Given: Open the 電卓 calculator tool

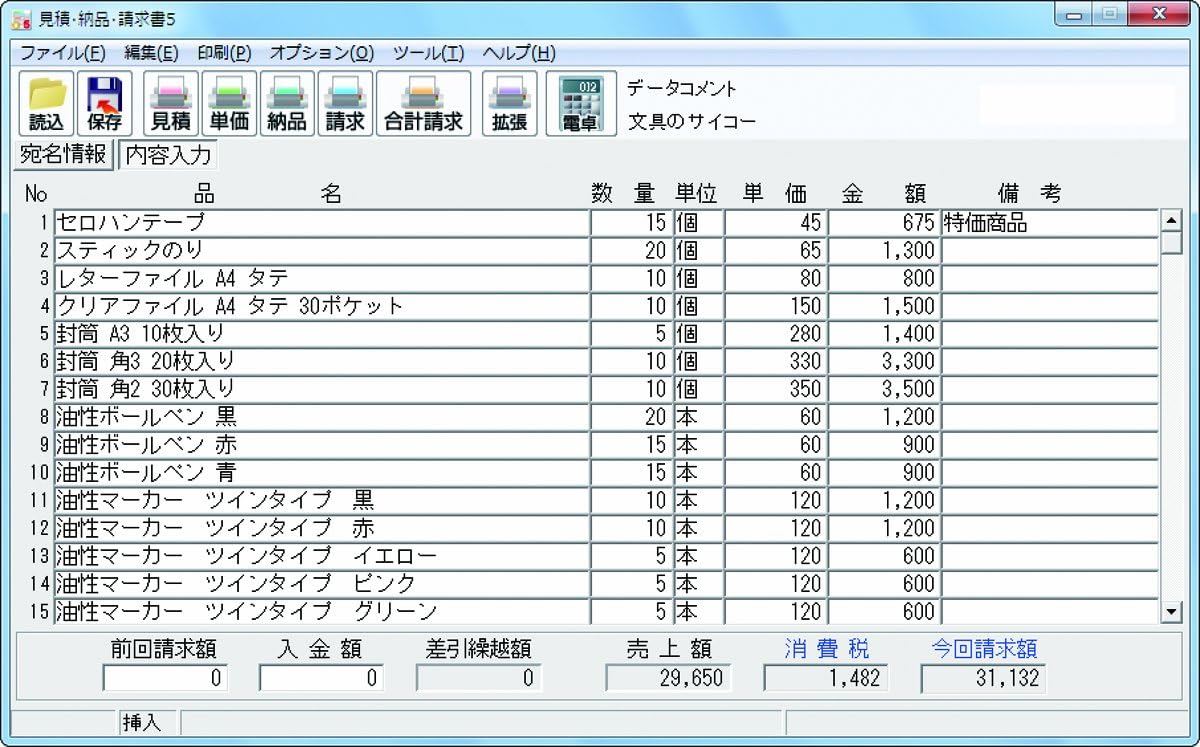Looking at the screenshot, I should (x=580, y=104).
